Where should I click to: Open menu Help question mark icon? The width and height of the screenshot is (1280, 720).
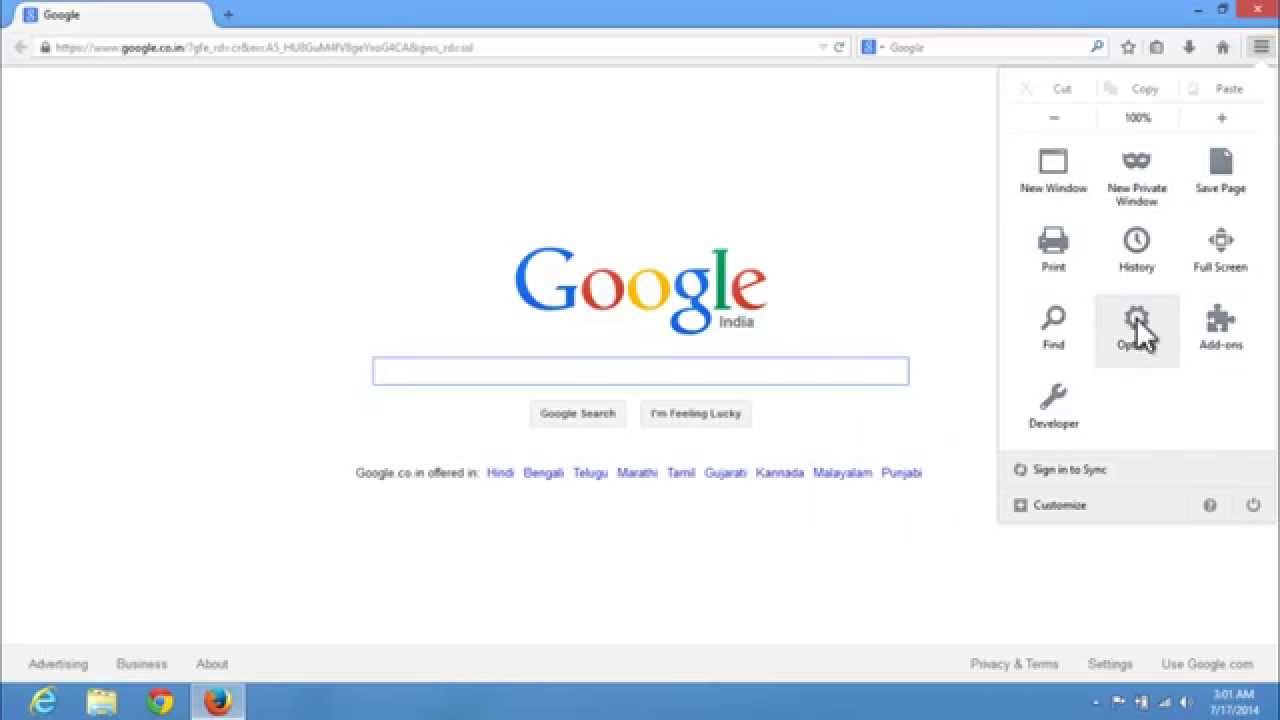click(1210, 505)
